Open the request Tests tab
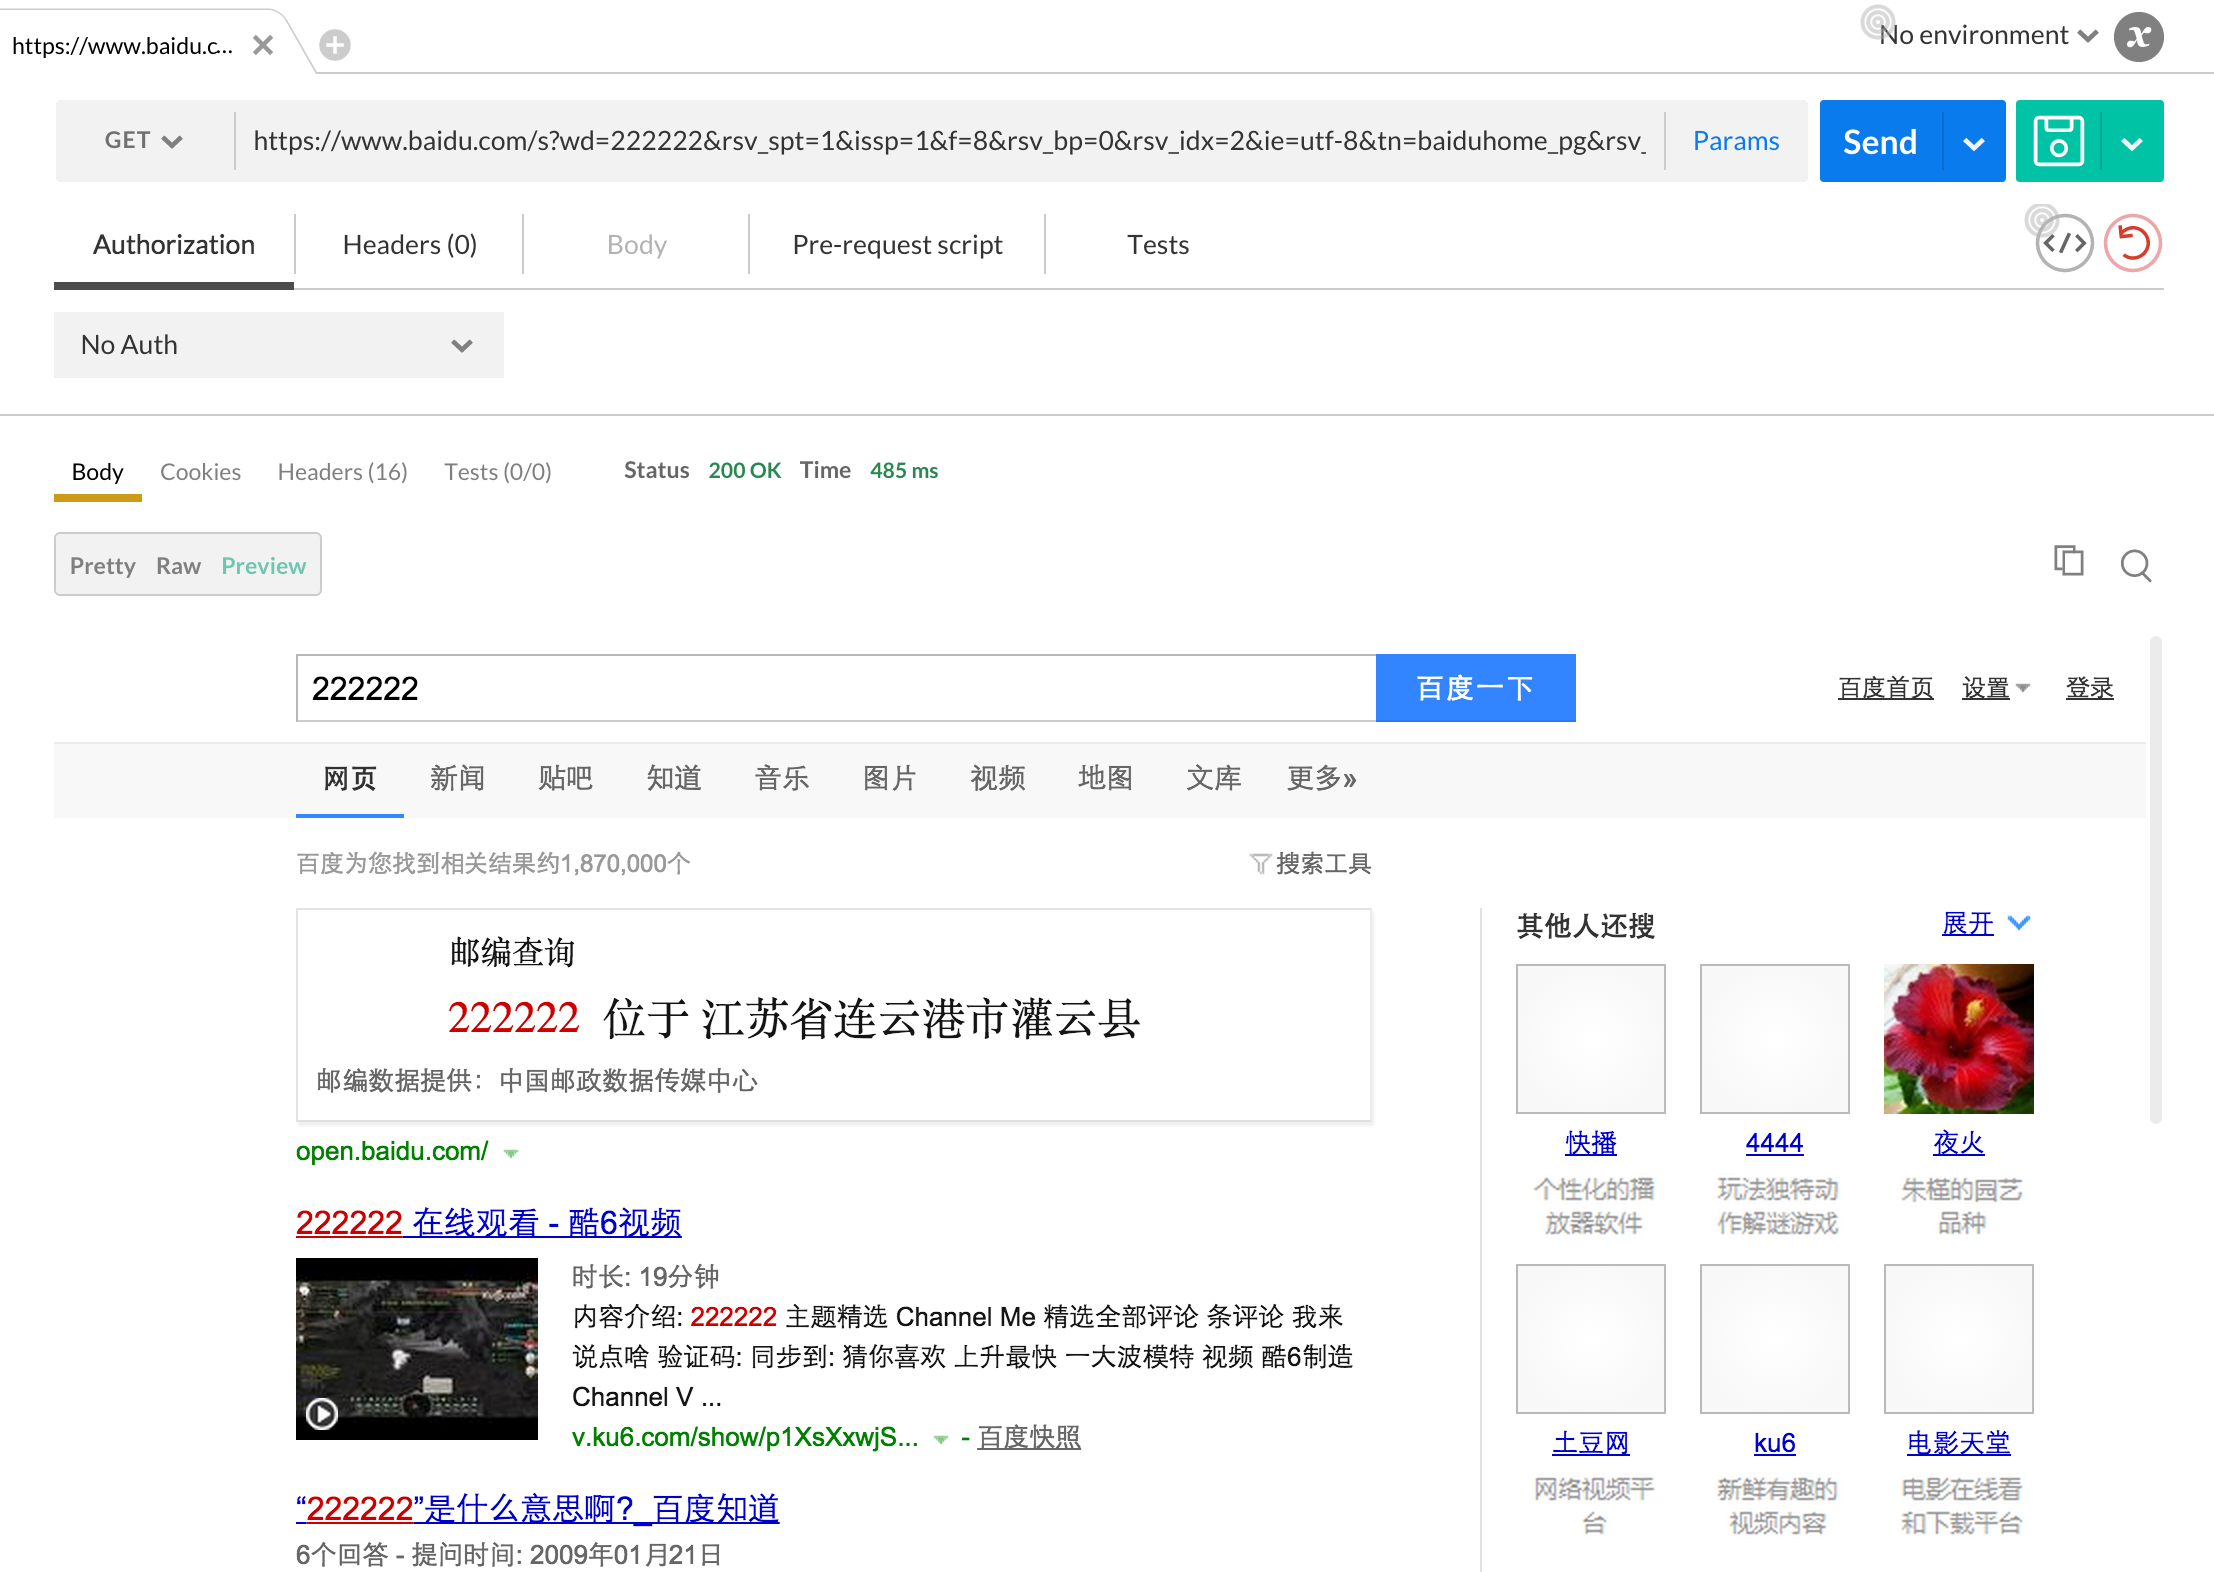This screenshot has width=2214, height=1572. pos(1158,245)
